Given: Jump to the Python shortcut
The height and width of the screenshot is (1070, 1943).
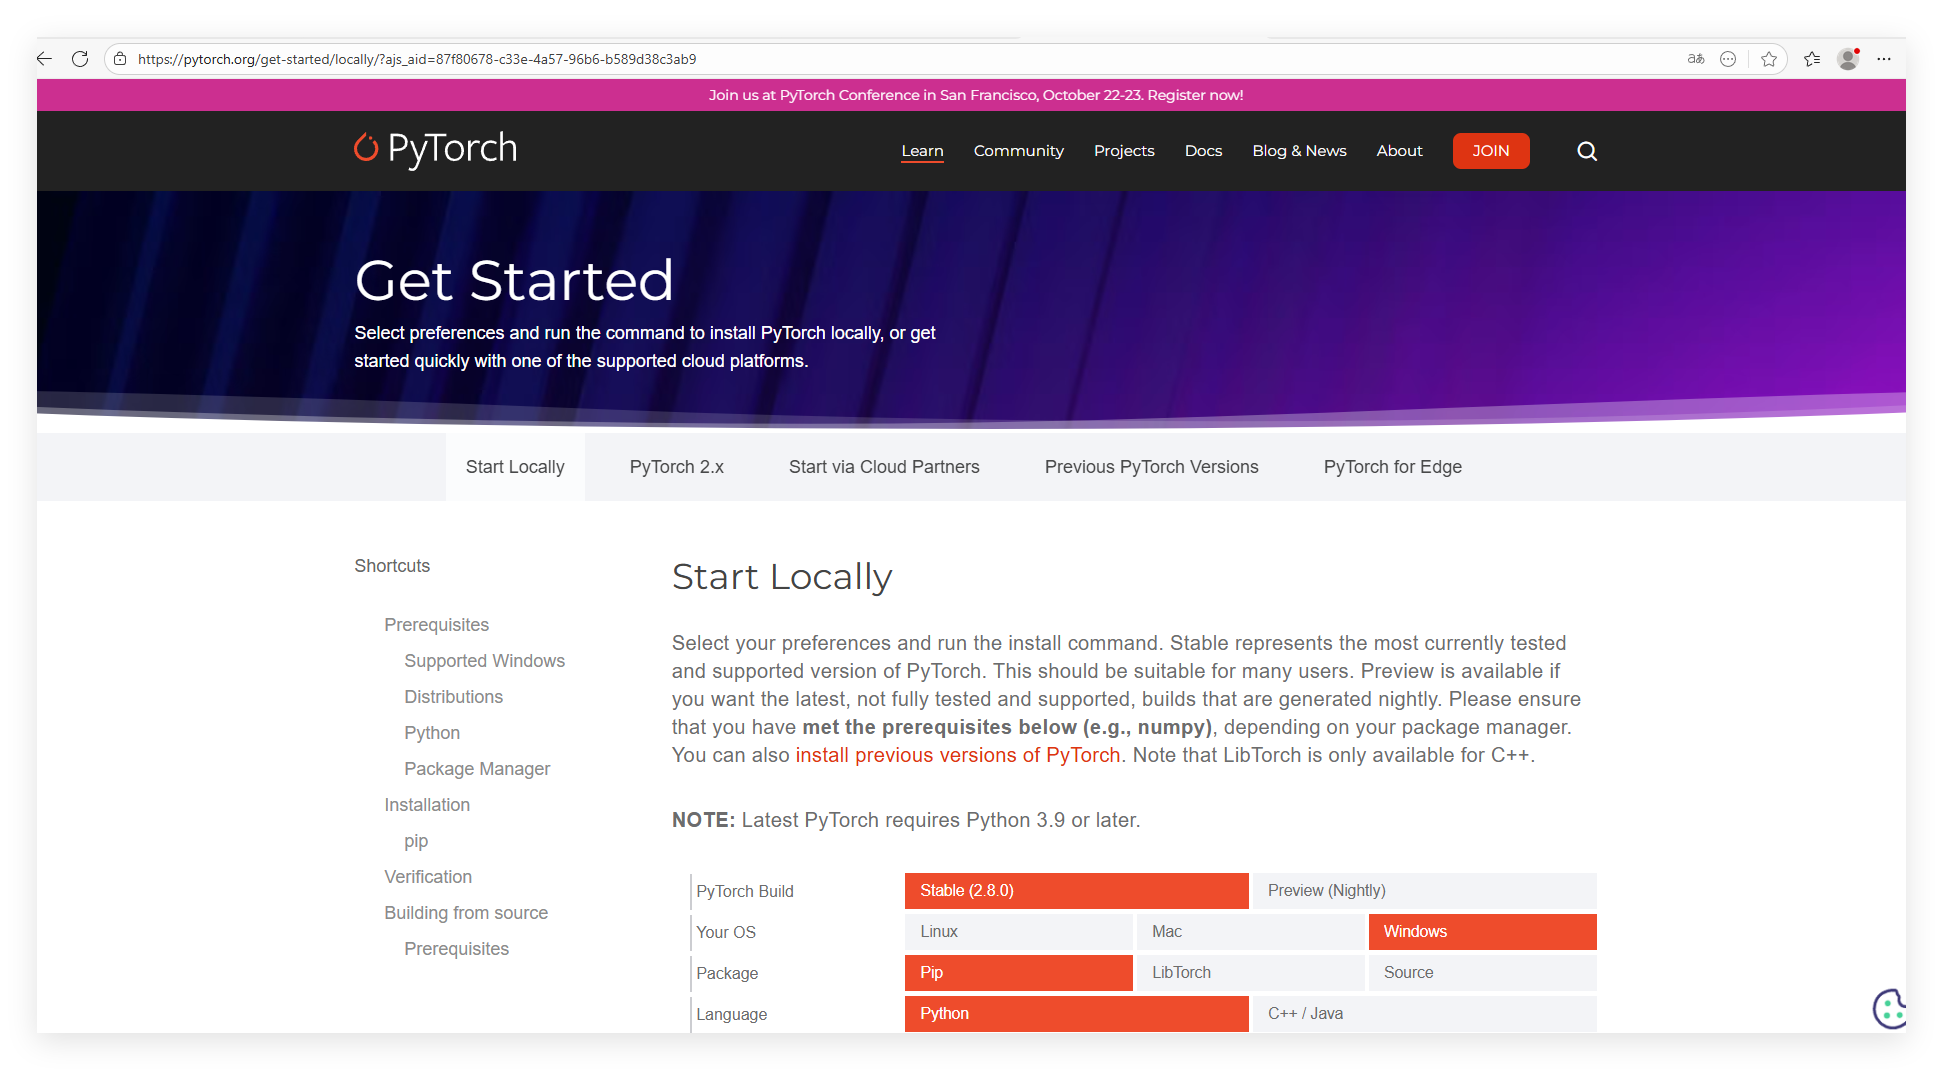Looking at the screenshot, I should click(x=432, y=733).
